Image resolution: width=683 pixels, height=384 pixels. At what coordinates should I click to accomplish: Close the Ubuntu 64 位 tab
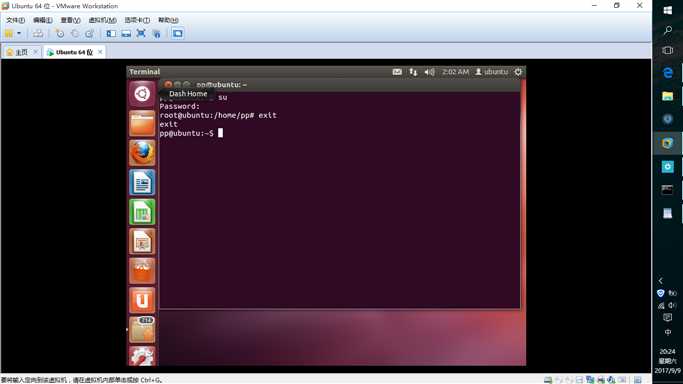pos(100,52)
